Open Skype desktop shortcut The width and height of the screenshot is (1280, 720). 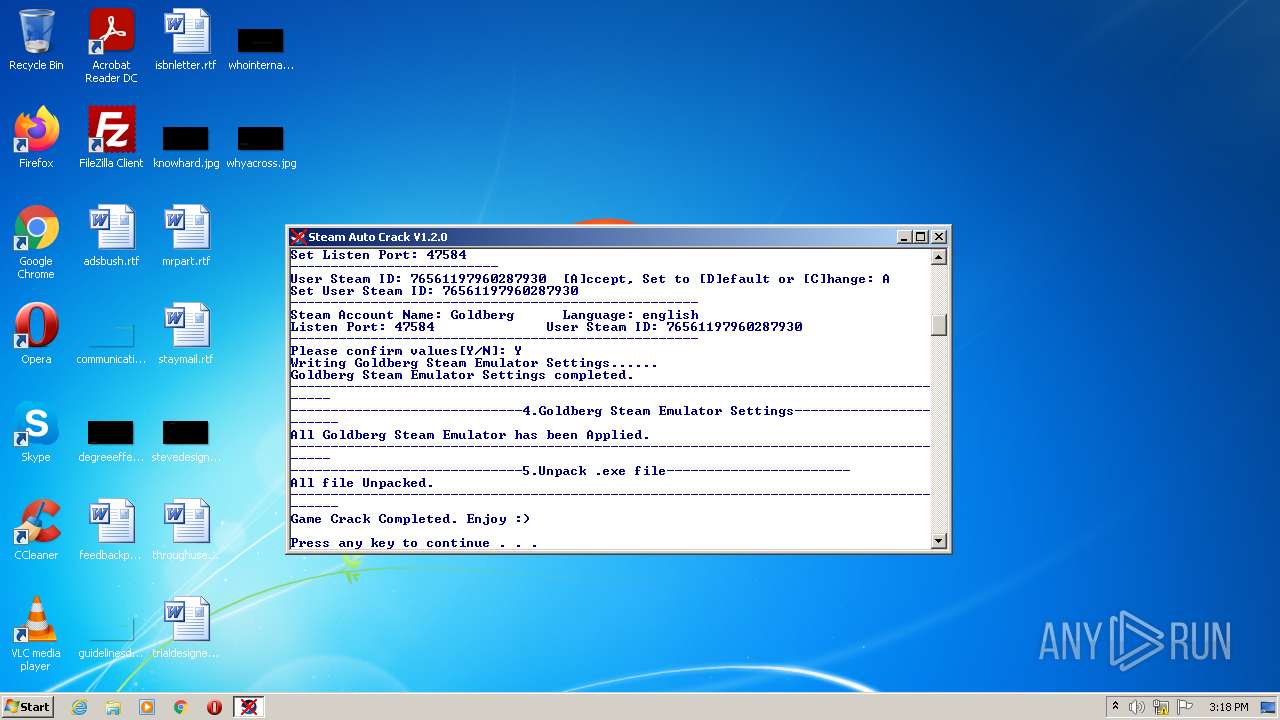tap(36, 432)
